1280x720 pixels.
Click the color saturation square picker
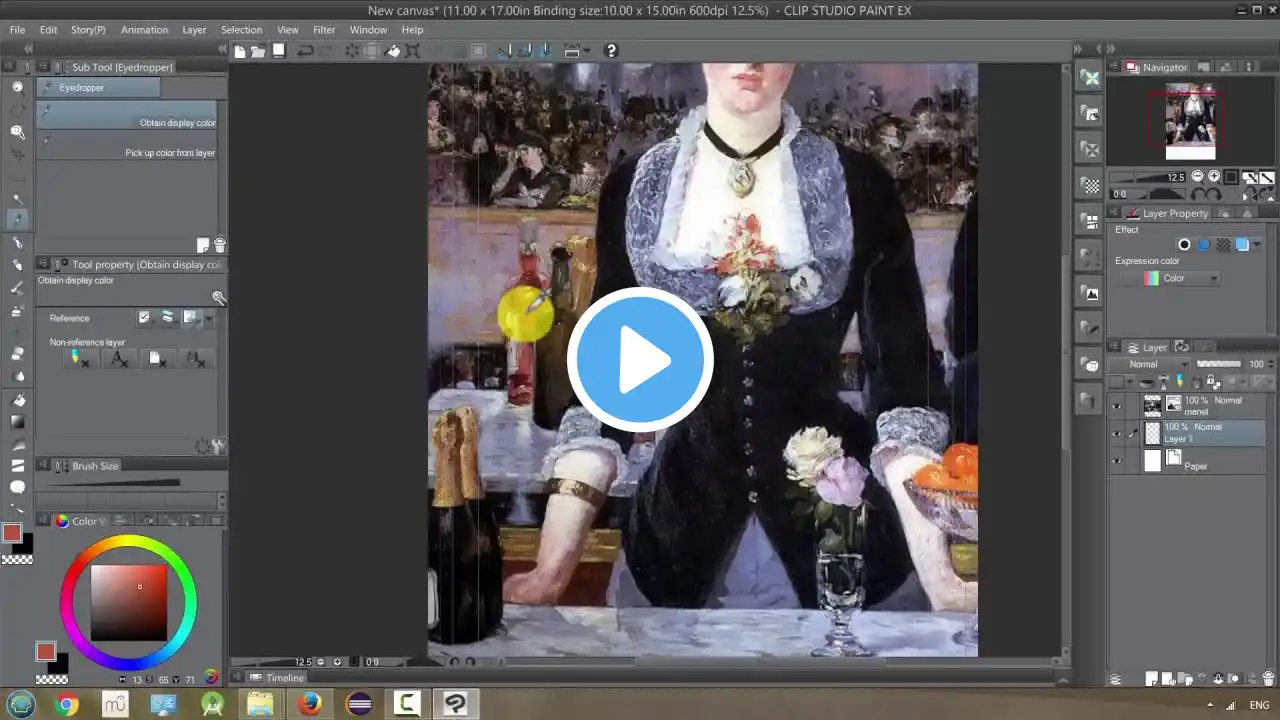pos(129,603)
